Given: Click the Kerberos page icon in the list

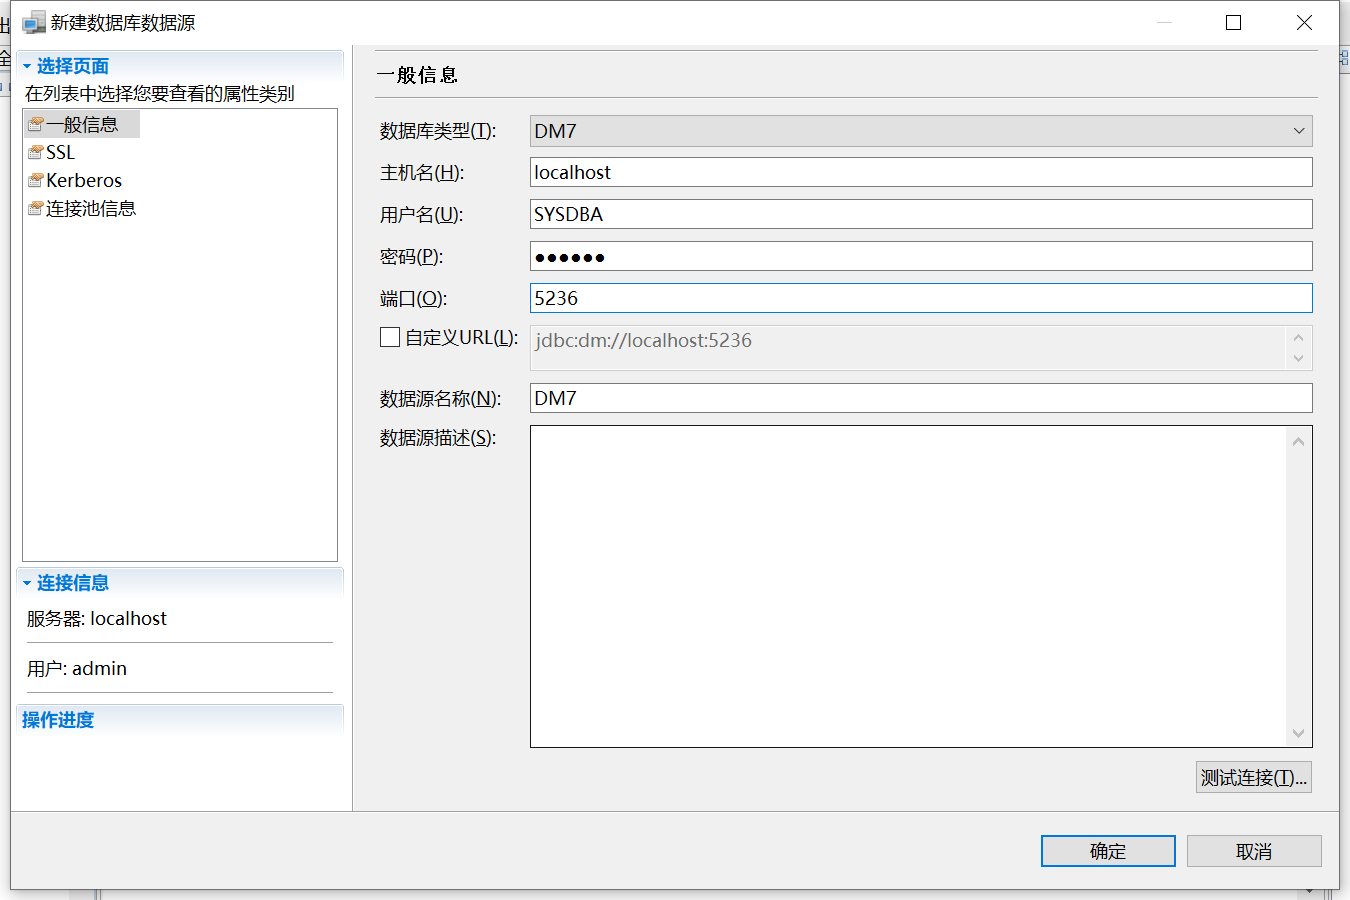Looking at the screenshot, I should point(36,180).
